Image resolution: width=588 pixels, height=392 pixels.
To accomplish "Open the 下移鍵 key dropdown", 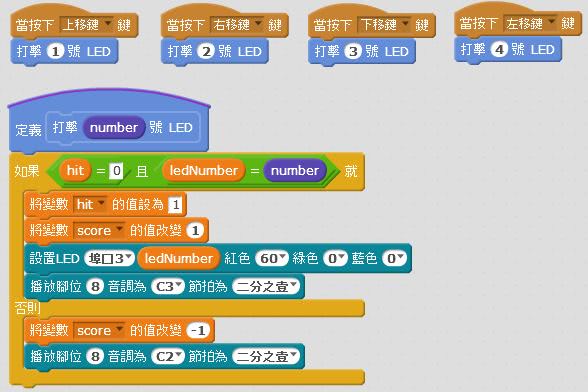I will [384, 25].
